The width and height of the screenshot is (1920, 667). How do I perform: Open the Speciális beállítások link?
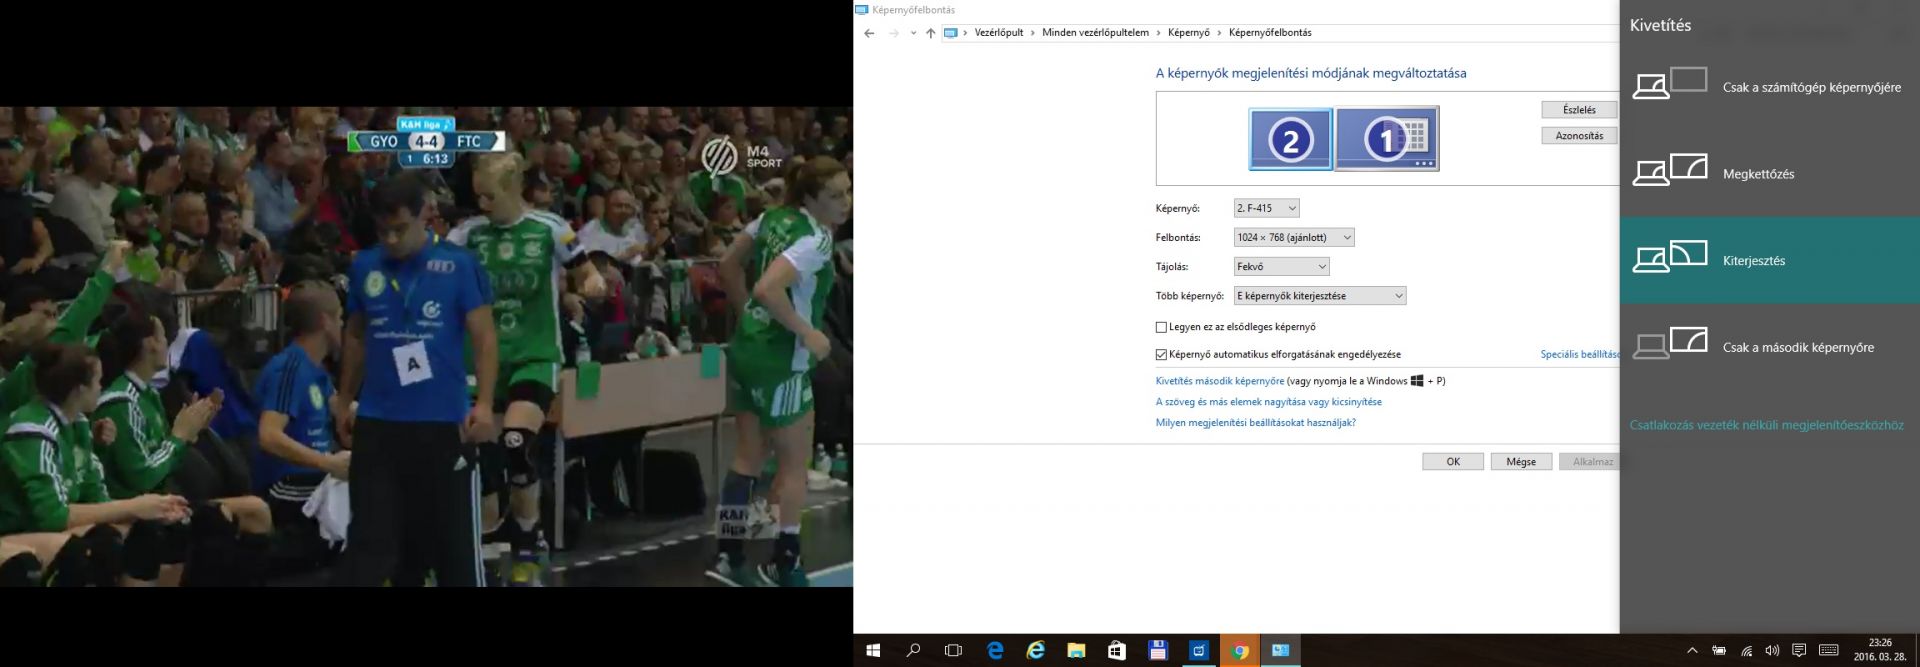click(1579, 354)
